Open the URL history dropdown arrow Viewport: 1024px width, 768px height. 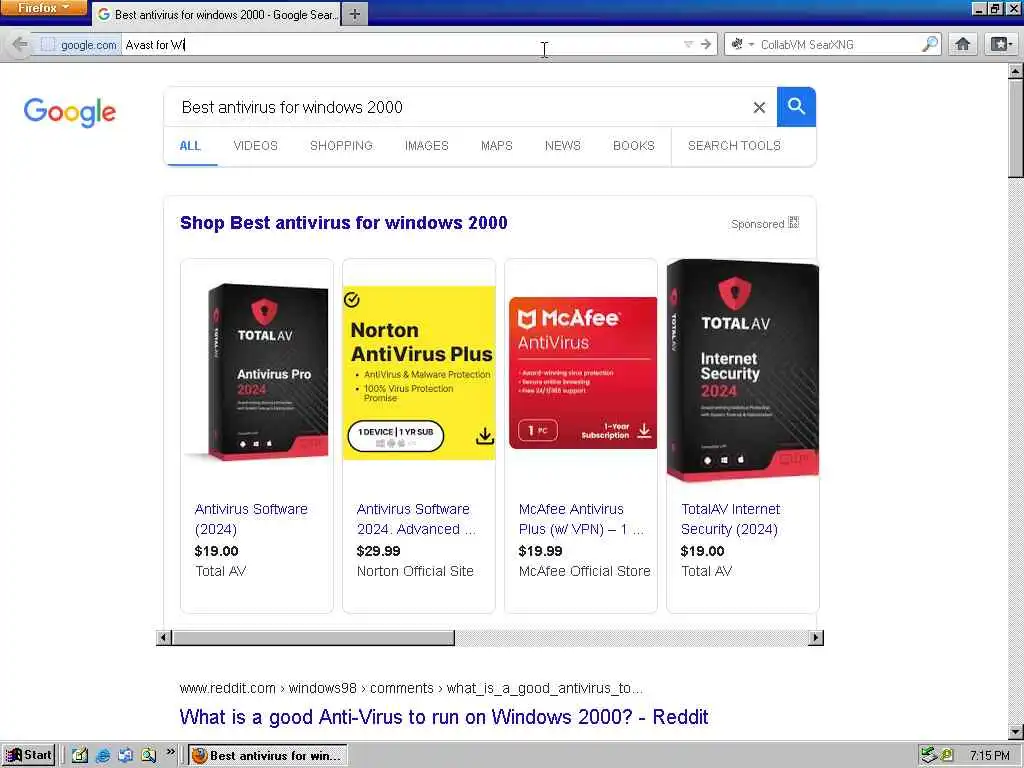coord(688,44)
